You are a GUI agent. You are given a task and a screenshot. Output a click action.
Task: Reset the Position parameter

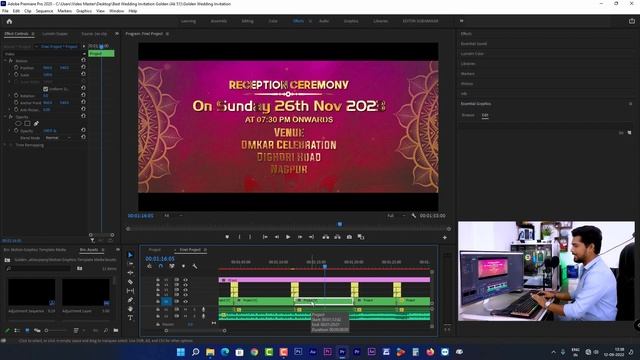[83, 68]
